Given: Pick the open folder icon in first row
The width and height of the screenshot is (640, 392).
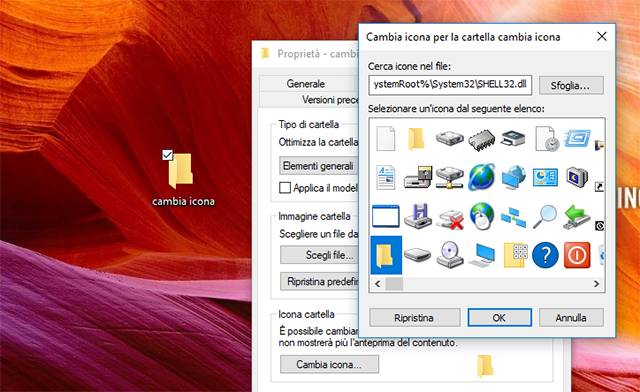Looking at the screenshot, I should (416, 139).
